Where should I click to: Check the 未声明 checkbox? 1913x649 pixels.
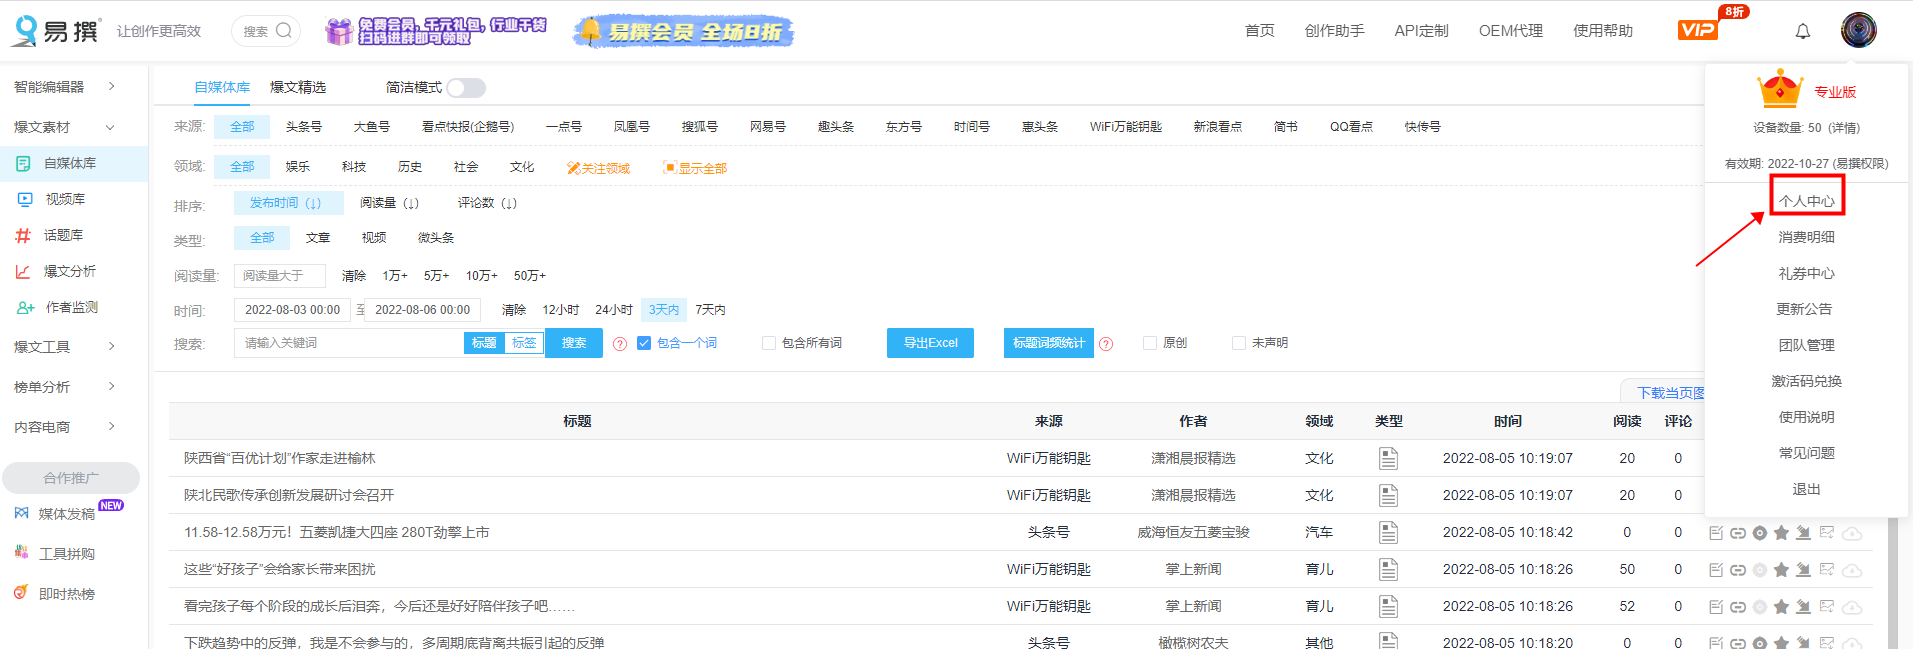tap(1239, 343)
